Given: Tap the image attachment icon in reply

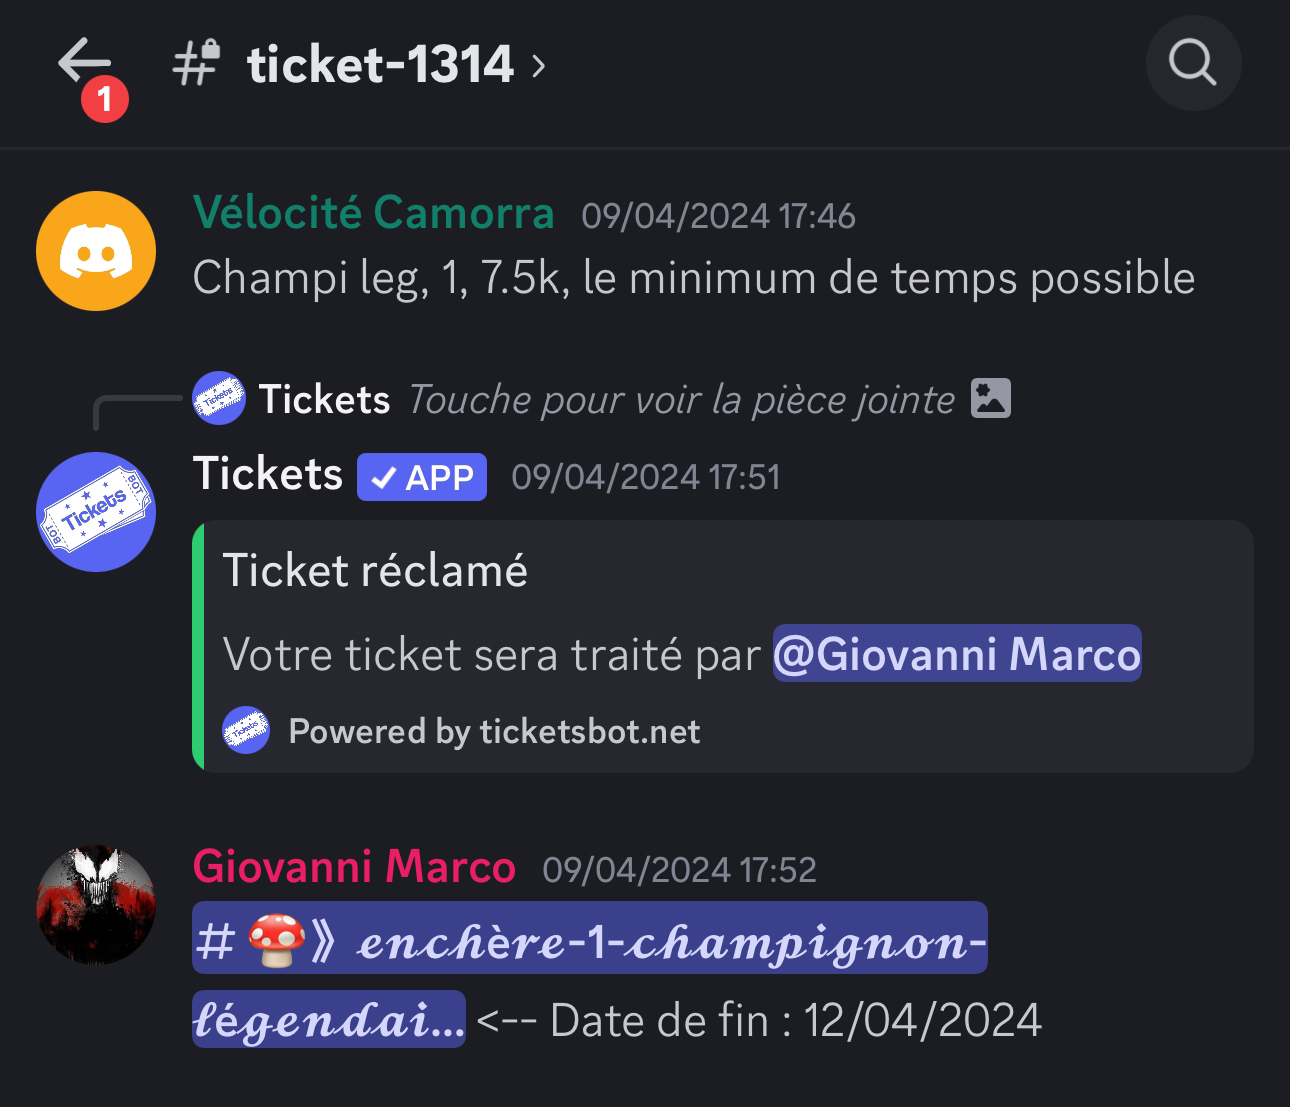Looking at the screenshot, I should click(x=991, y=398).
